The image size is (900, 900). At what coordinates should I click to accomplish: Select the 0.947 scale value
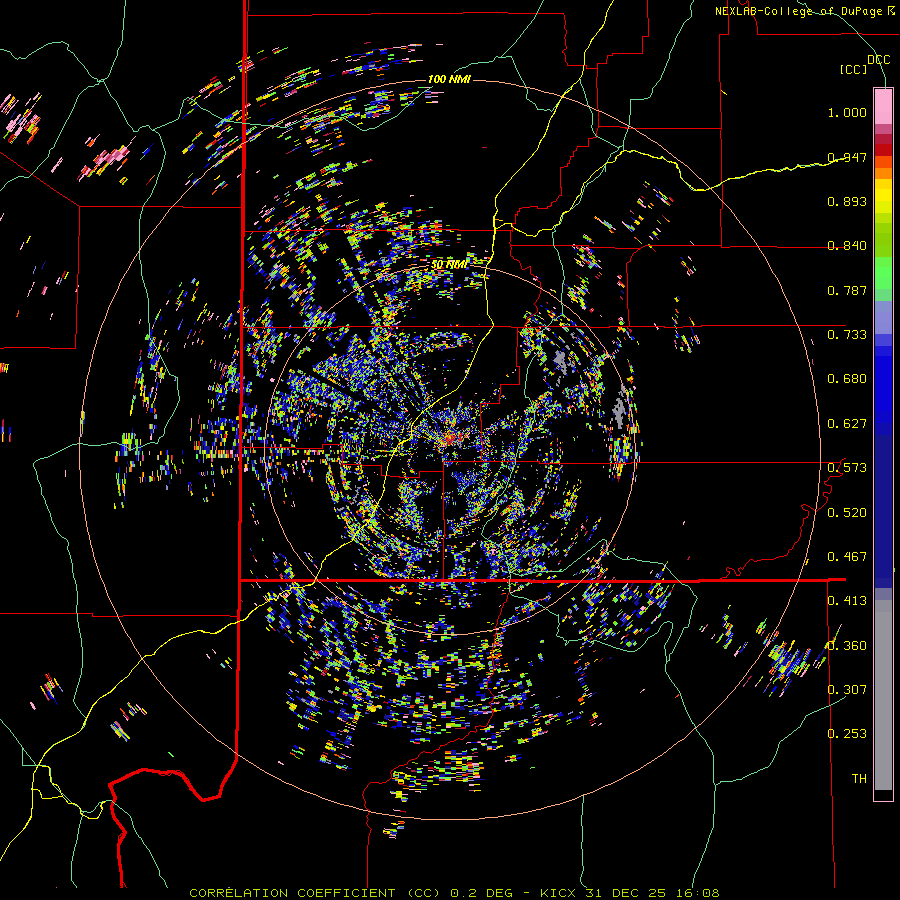tap(847, 157)
